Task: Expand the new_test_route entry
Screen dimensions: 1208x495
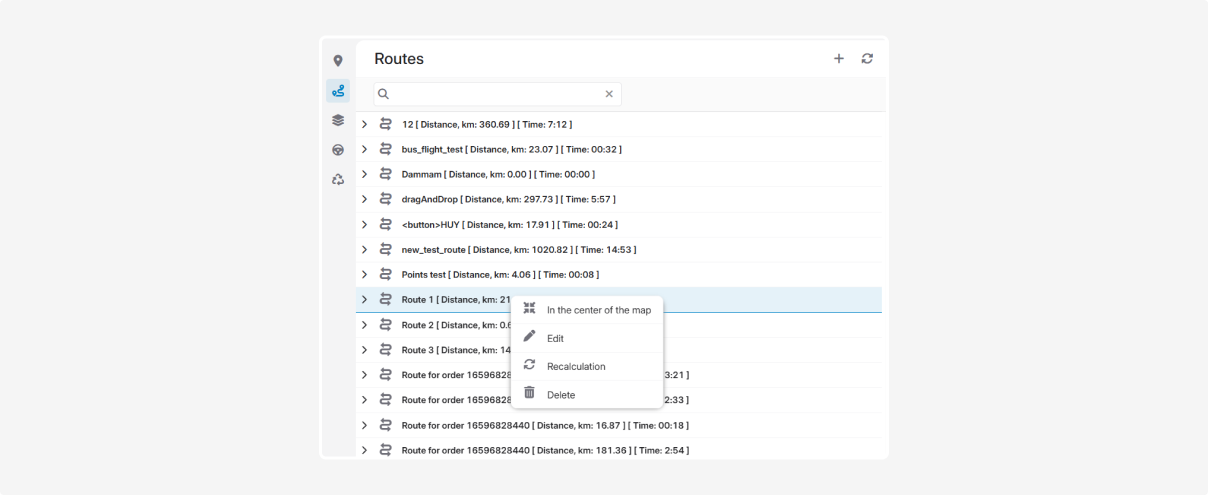Action: point(365,249)
